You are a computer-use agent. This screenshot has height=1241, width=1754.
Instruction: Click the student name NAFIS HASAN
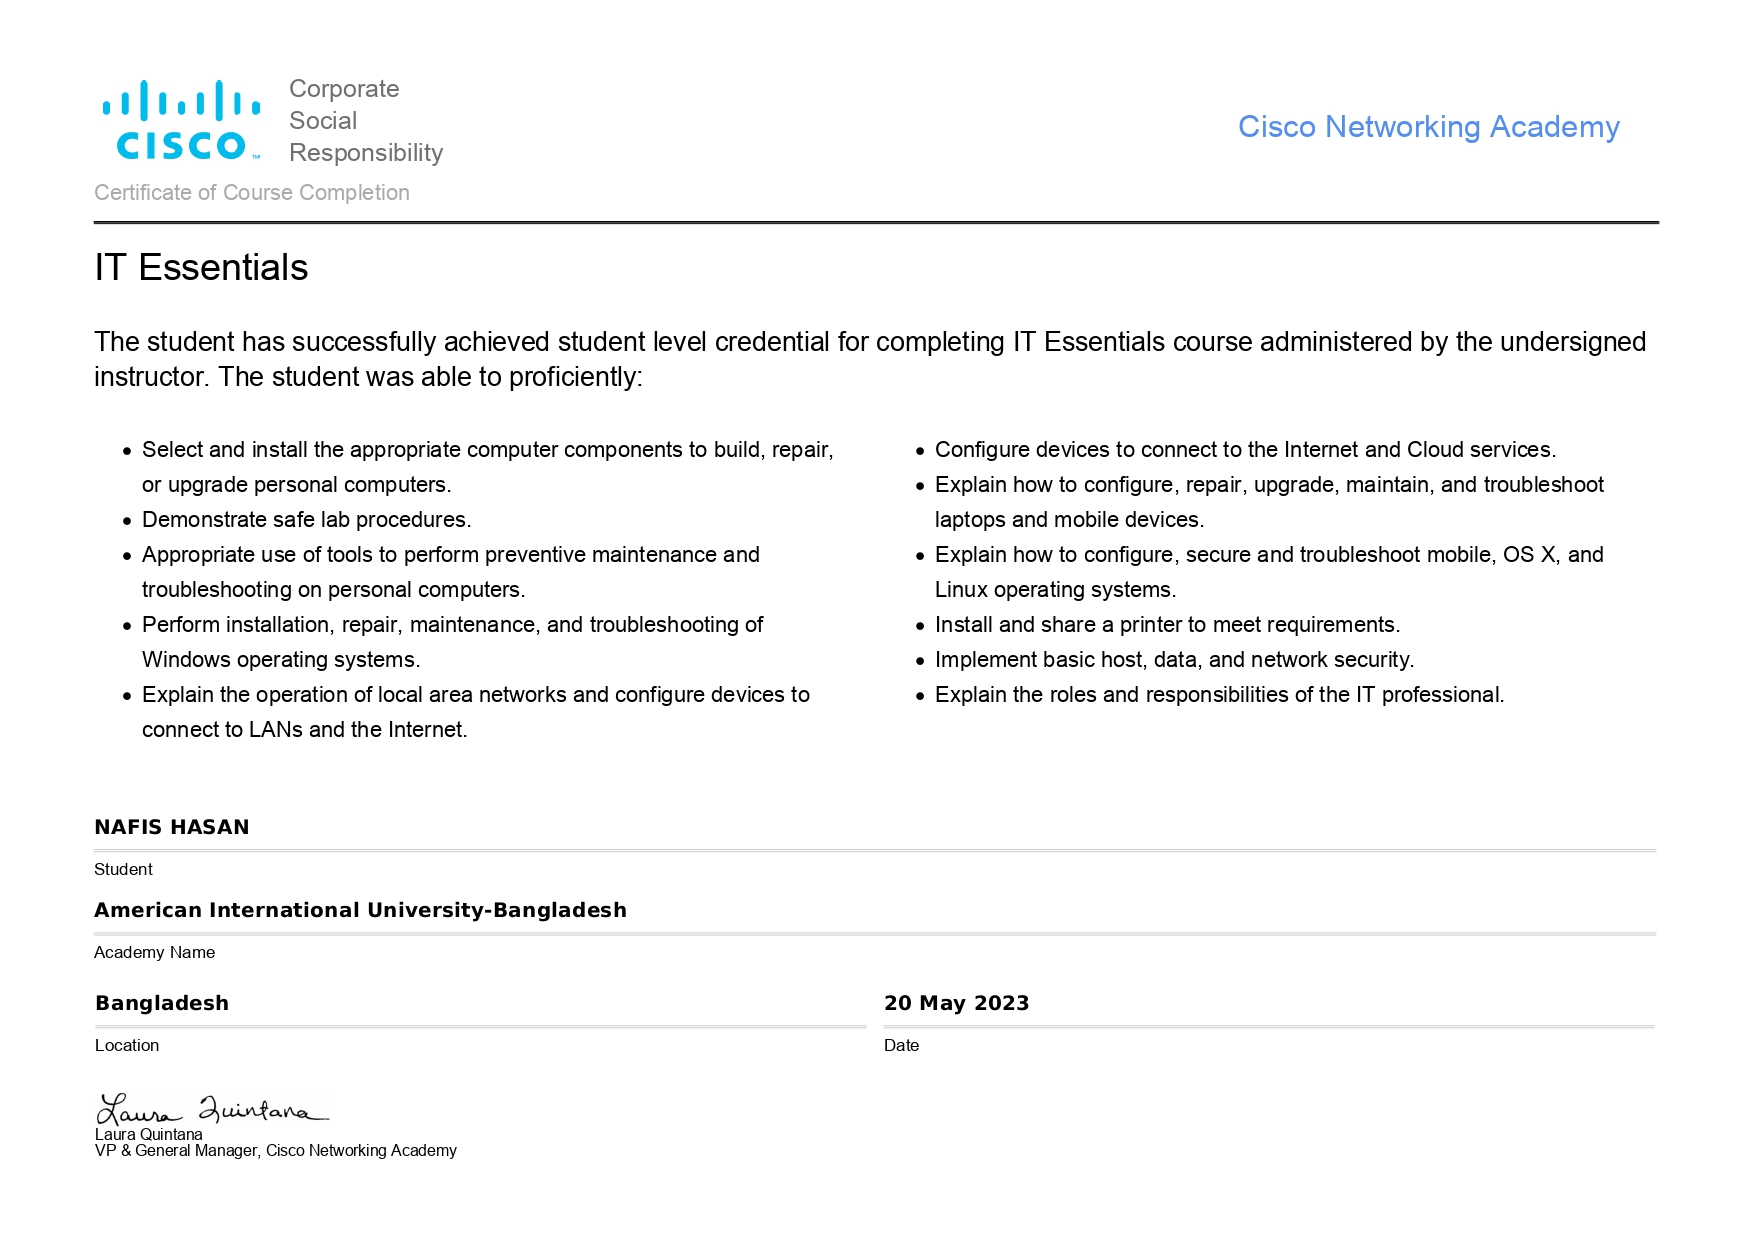172,827
